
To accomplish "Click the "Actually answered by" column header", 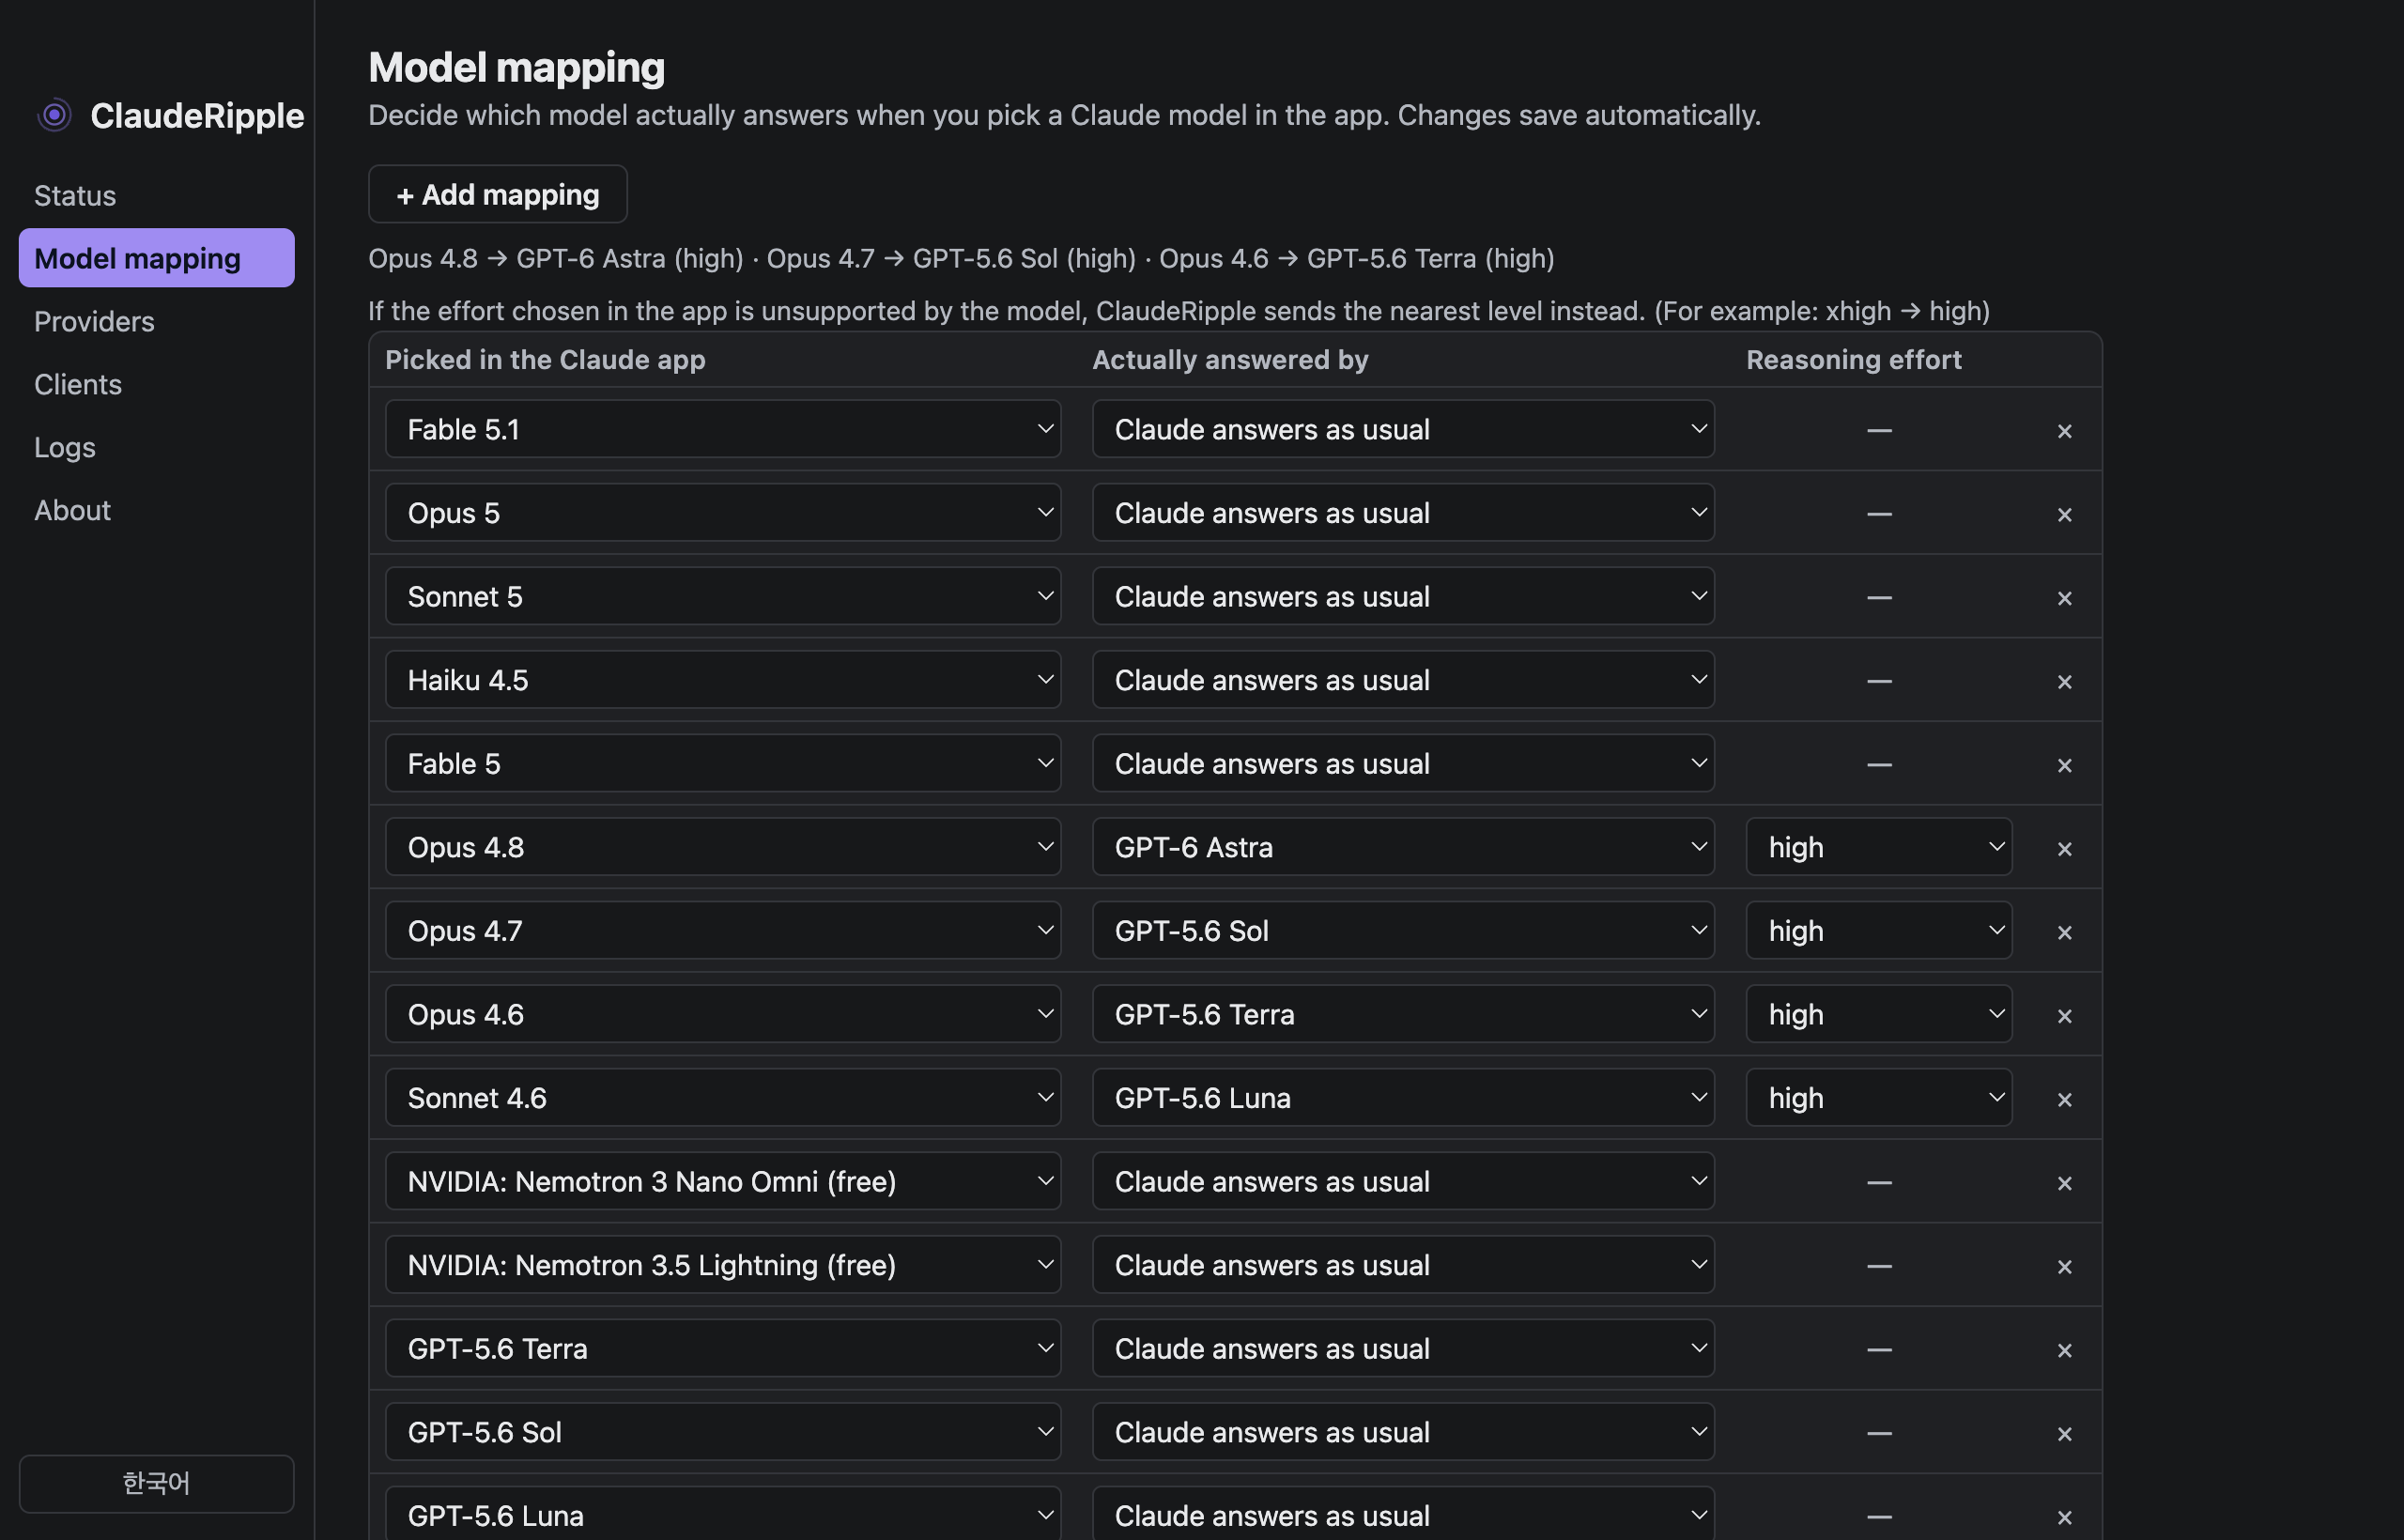I will point(1230,359).
